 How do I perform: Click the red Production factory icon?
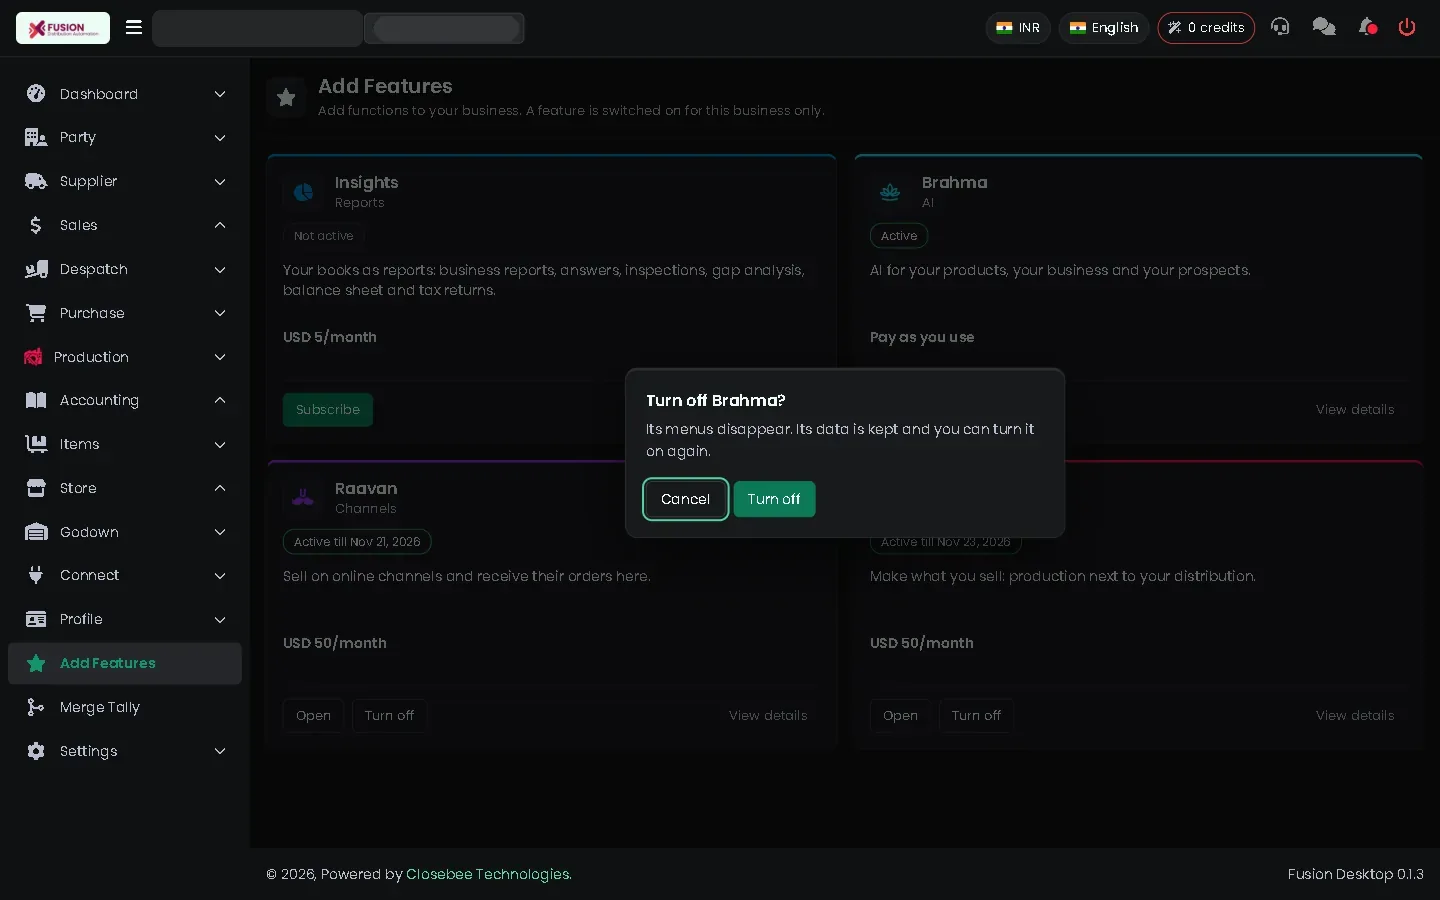pos(33,357)
